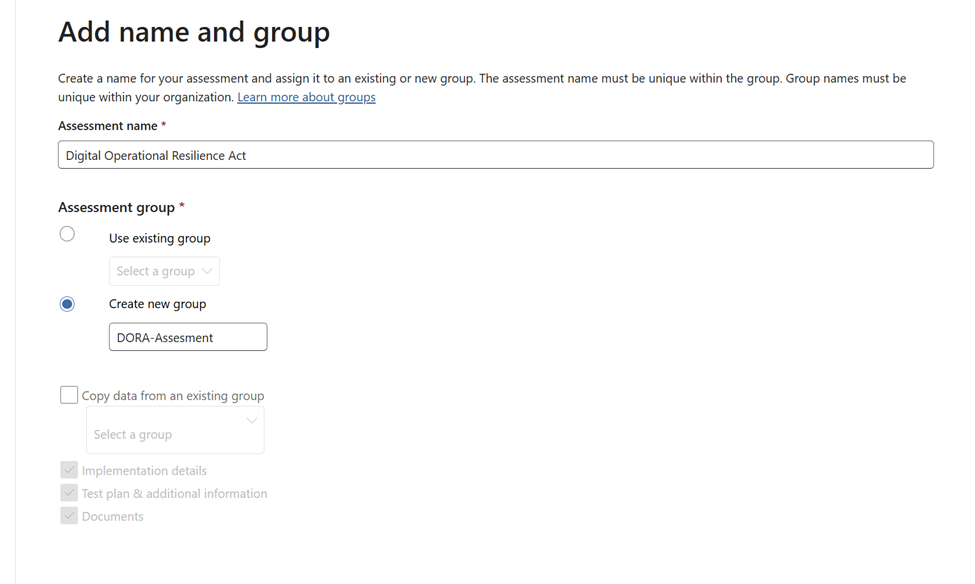Click the Add name and group heading
The height and width of the screenshot is (584, 975).
click(194, 32)
